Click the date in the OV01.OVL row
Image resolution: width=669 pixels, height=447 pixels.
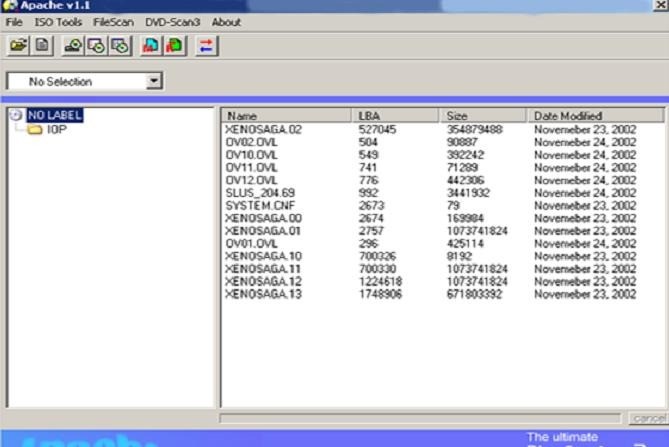point(585,244)
